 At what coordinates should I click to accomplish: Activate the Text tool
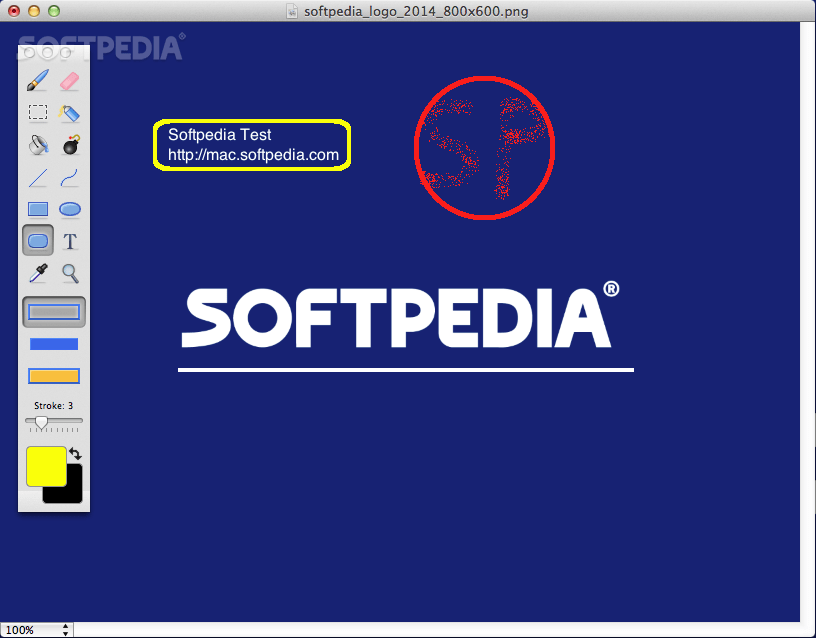point(70,241)
